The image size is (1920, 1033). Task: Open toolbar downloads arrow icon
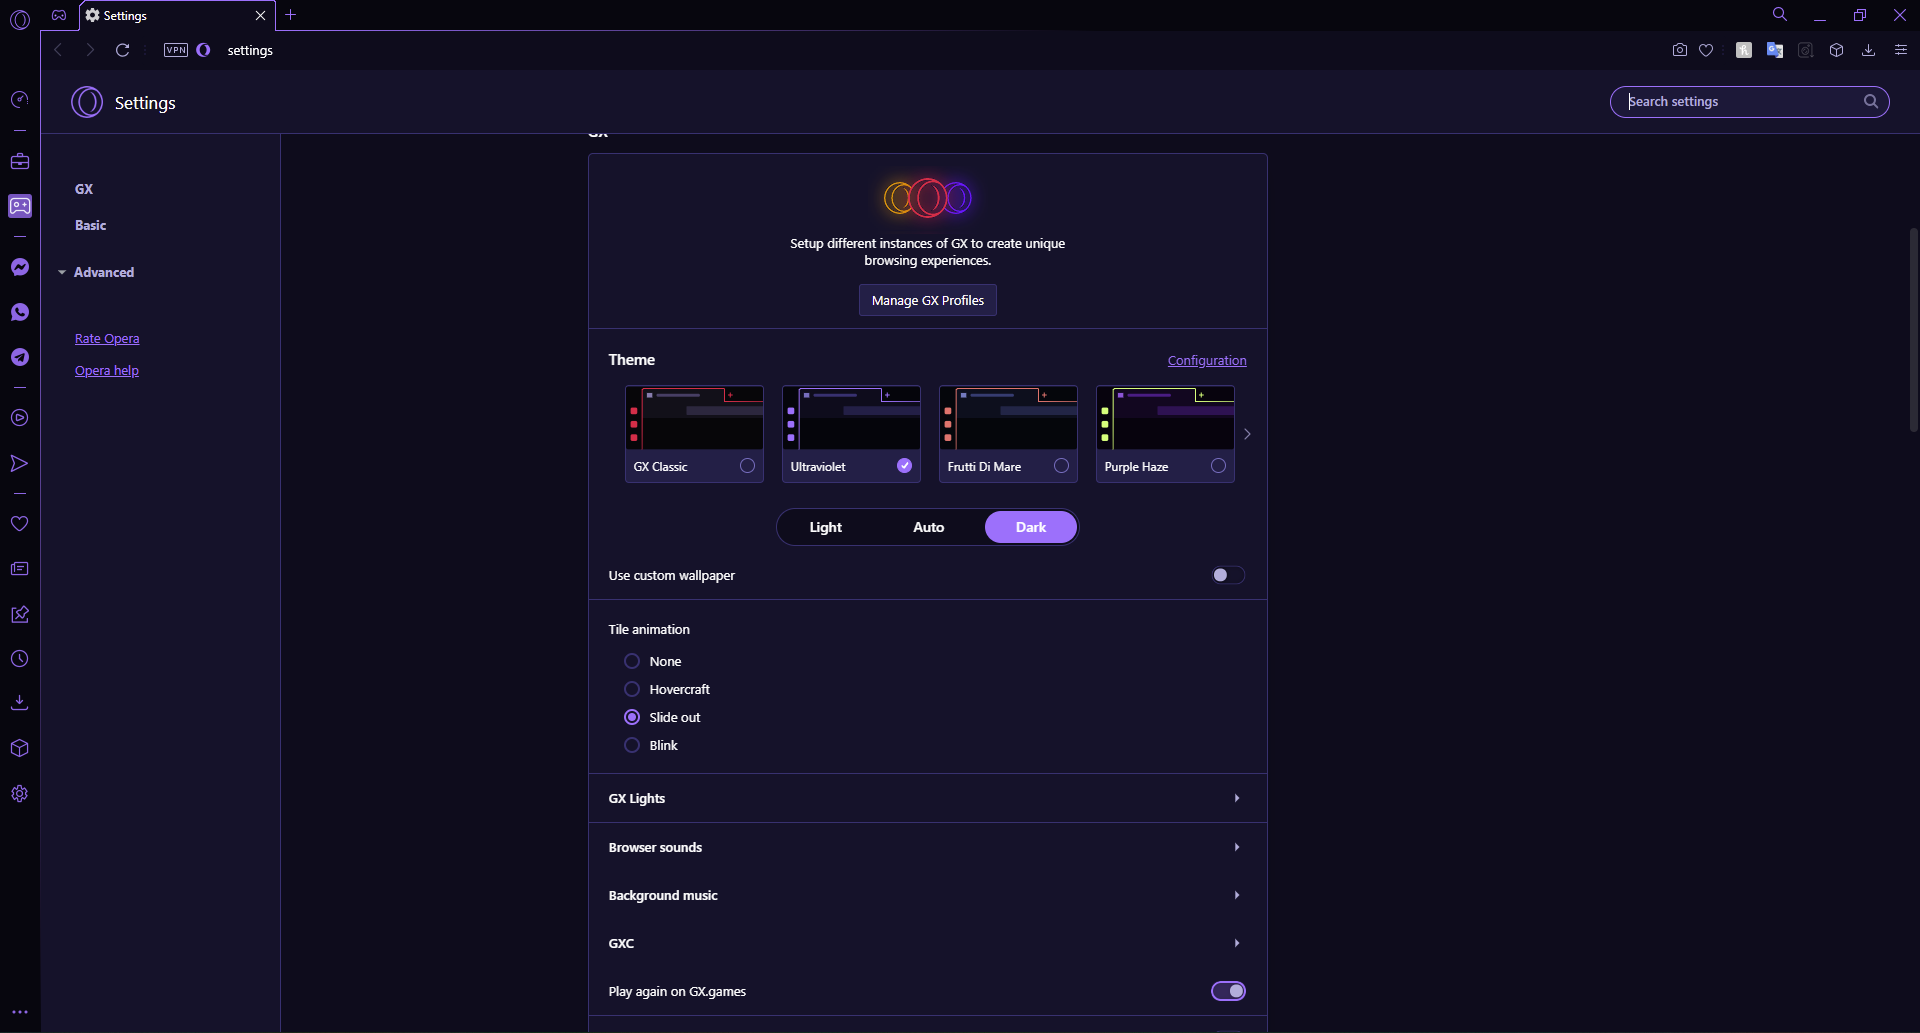coord(1868,50)
